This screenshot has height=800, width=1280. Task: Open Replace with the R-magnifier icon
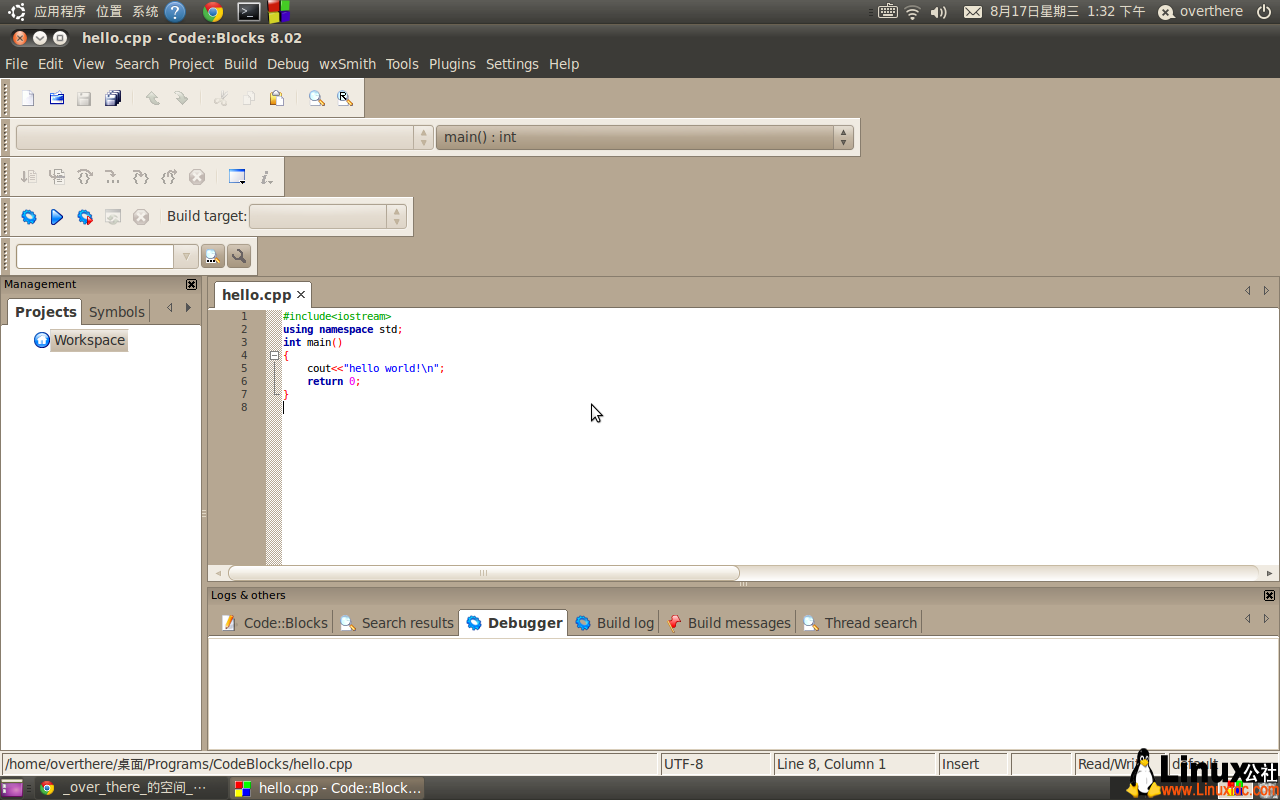pos(345,98)
